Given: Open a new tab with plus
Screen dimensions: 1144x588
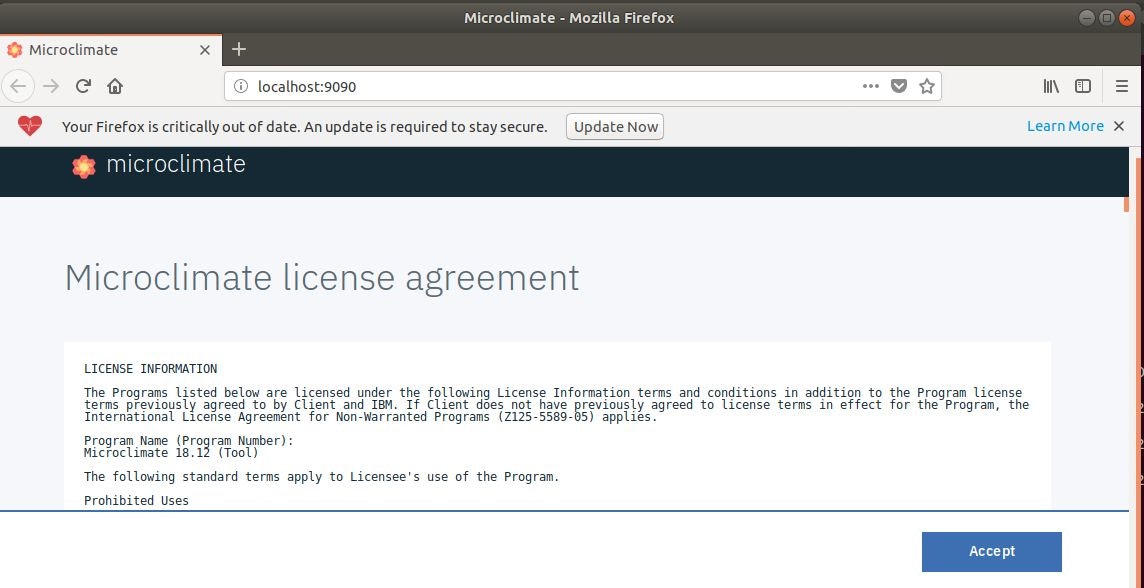Looking at the screenshot, I should (239, 49).
